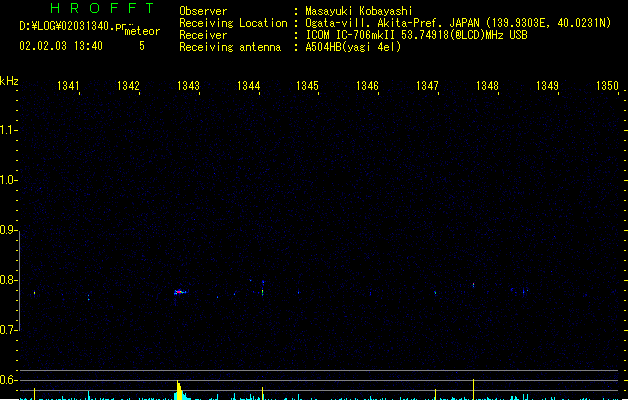The image size is (629, 400).
Task: Select the ICOM IC-706mkII receiver text
Action: tap(416, 35)
